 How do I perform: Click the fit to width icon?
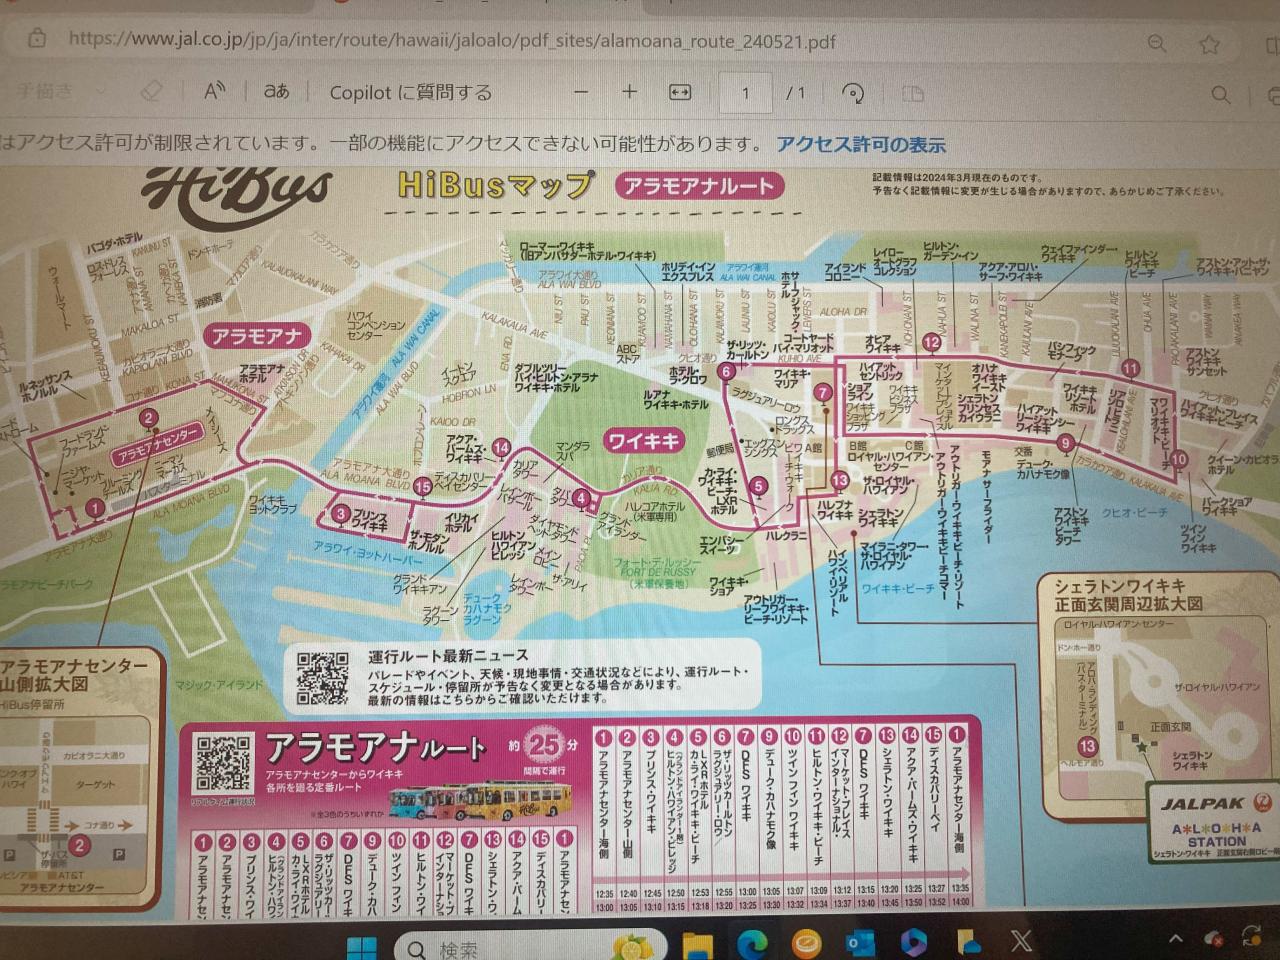coord(680,93)
